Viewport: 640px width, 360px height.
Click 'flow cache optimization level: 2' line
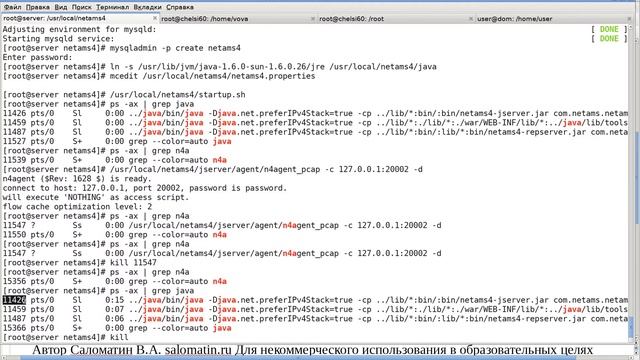click(x=77, y=207)
